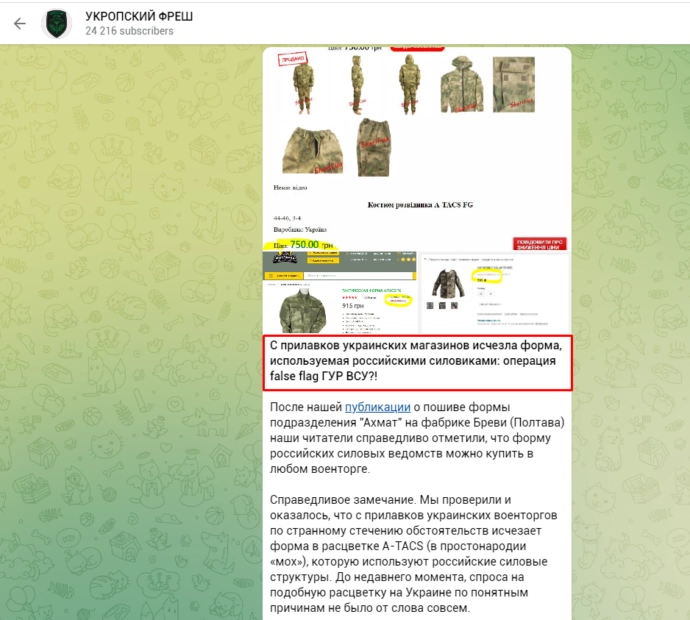Open side-view camo suit photo
The image size is (690, 620).
(357, 84)
